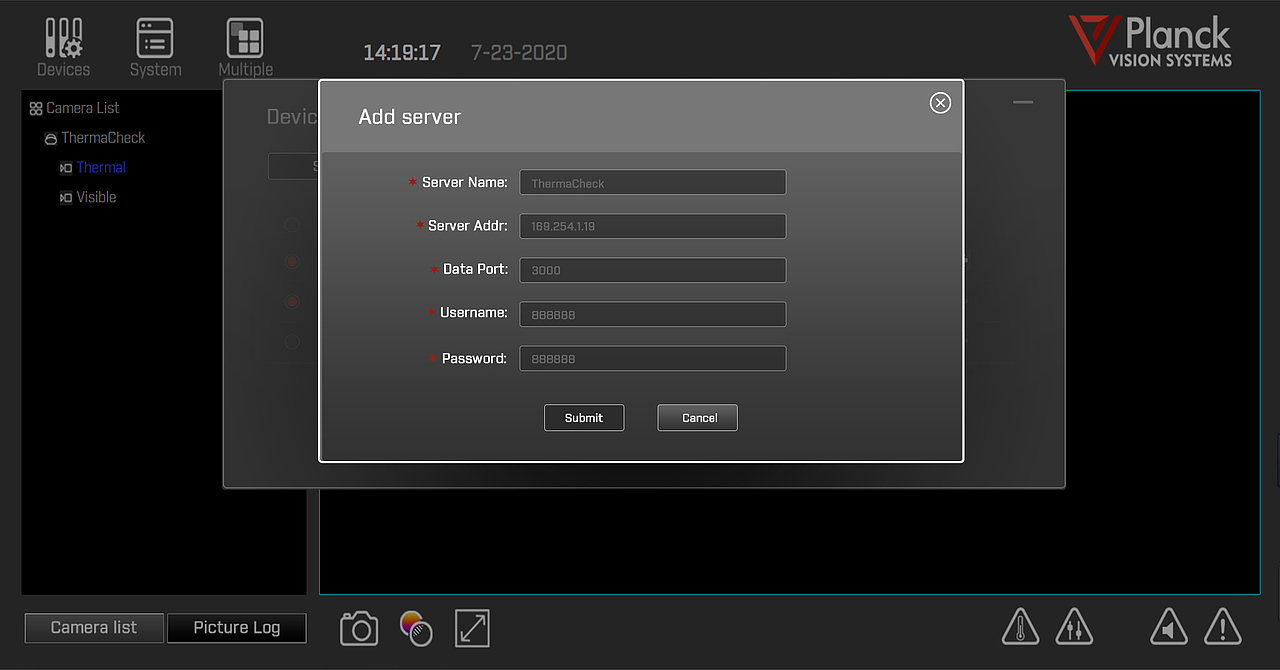Open the System settings icon

155,47
